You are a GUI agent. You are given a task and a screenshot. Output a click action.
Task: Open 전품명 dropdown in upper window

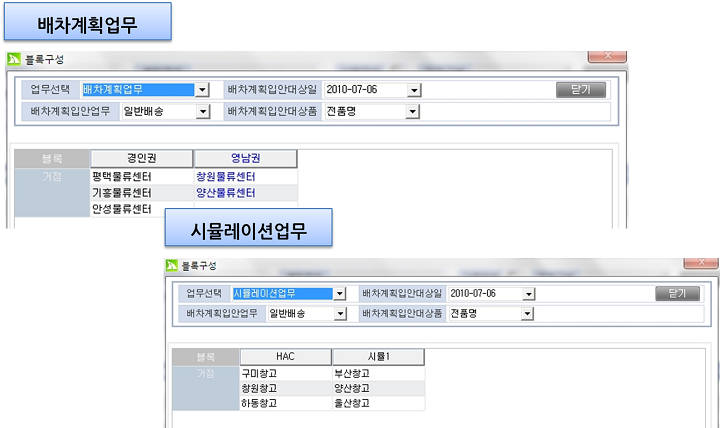[x=412, y=112]
